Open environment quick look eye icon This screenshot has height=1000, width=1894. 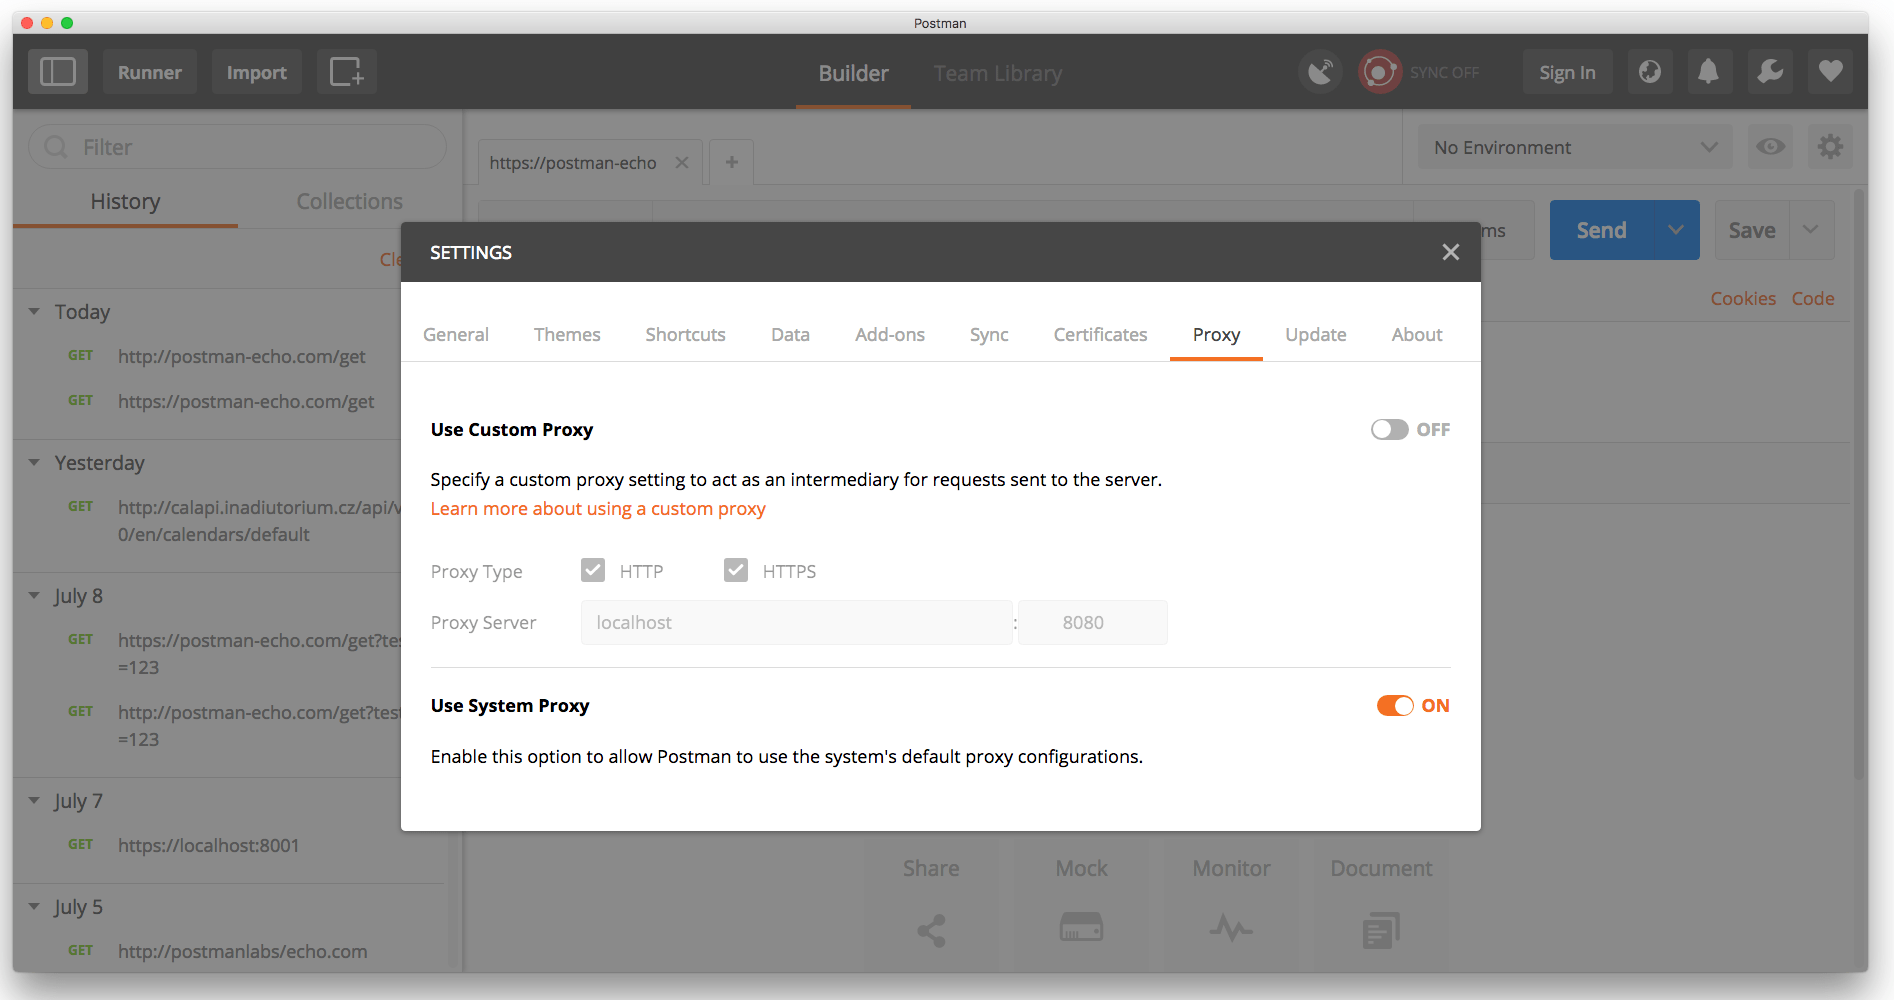[1770, 147]
